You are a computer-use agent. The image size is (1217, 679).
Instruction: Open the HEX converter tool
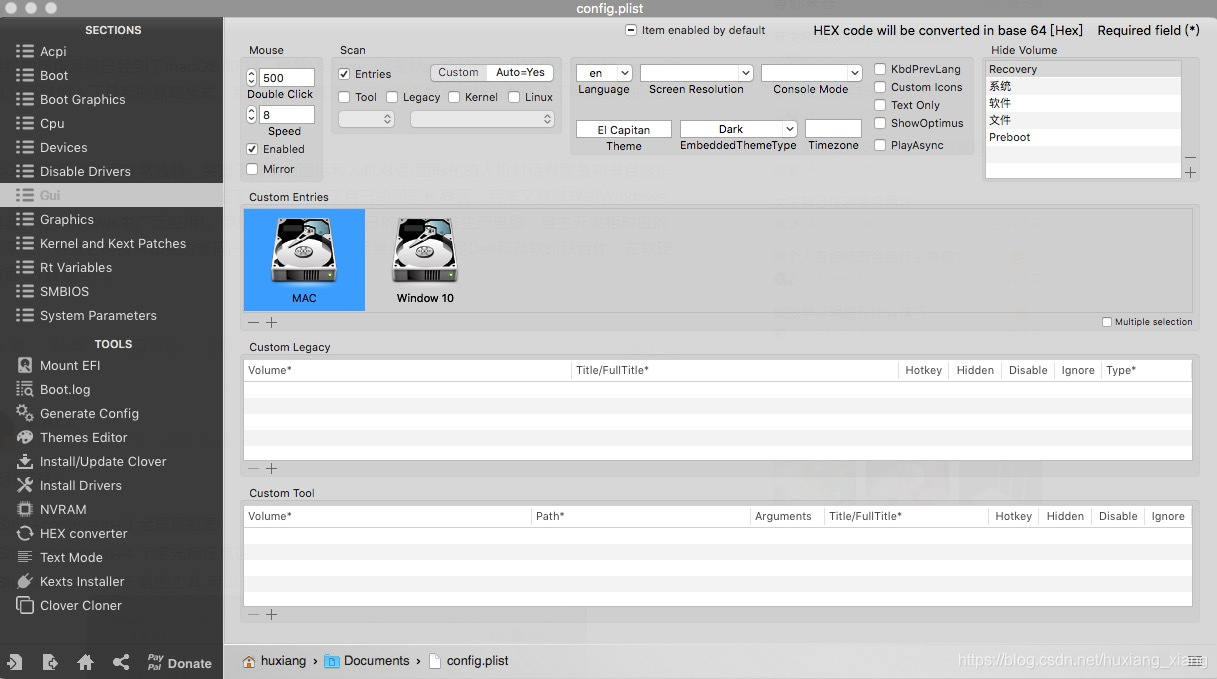click(83, 533)
